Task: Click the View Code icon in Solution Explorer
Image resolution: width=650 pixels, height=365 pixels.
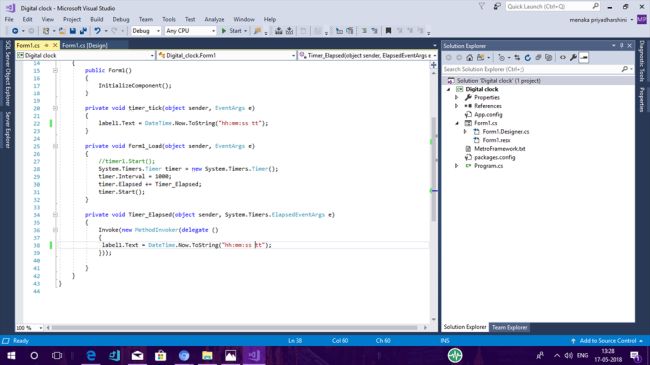Action: (563, 58)
